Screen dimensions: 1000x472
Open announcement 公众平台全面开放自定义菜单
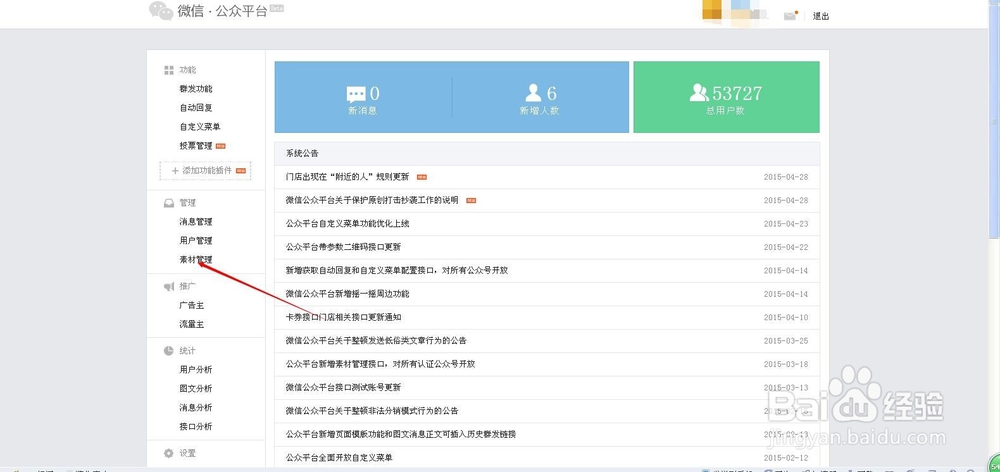point(339,457)
